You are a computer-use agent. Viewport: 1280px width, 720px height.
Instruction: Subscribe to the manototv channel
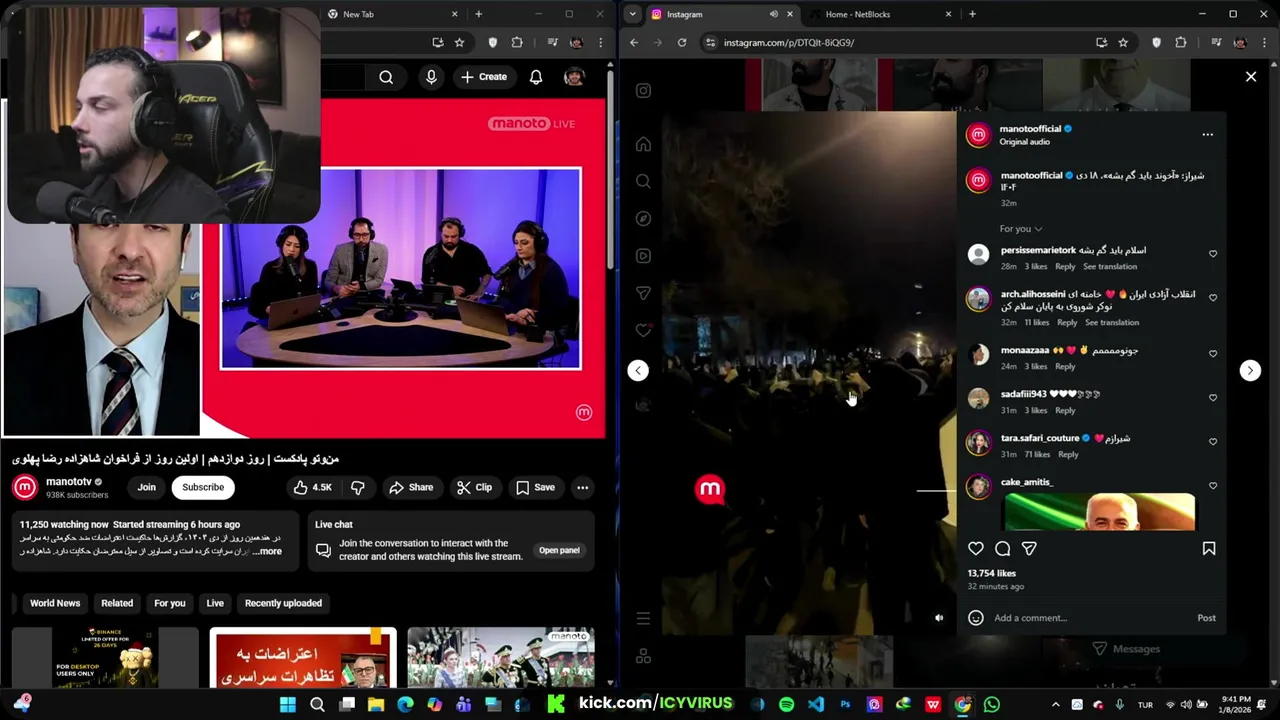point(203,487)
